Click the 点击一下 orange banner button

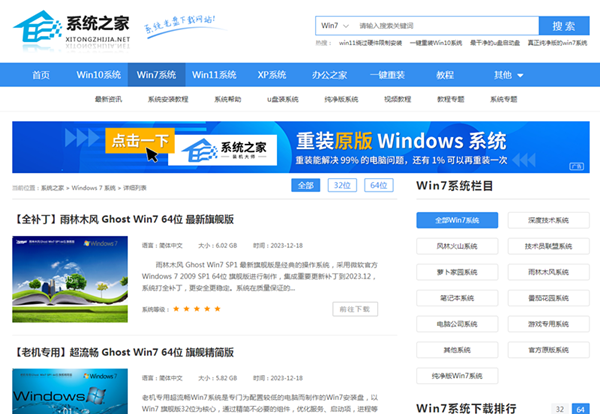140,141
